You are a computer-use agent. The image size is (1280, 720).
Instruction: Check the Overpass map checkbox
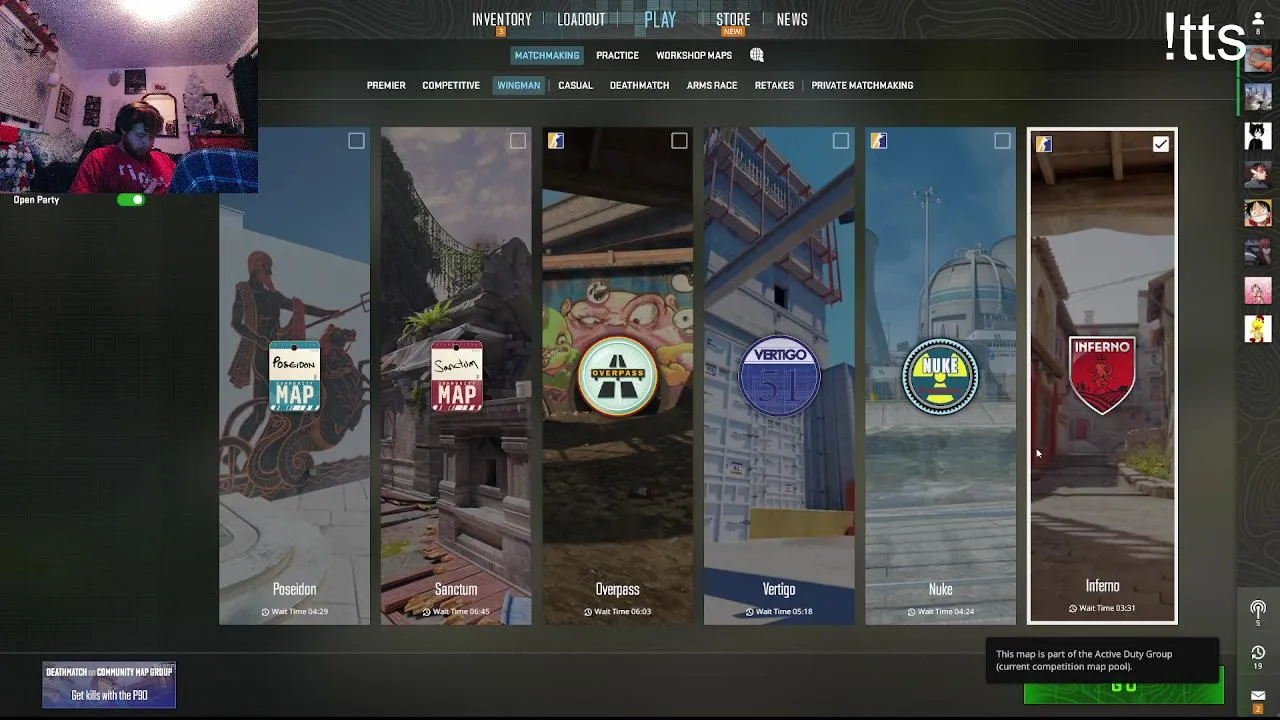pyautogui.click(x=679, y=141)
